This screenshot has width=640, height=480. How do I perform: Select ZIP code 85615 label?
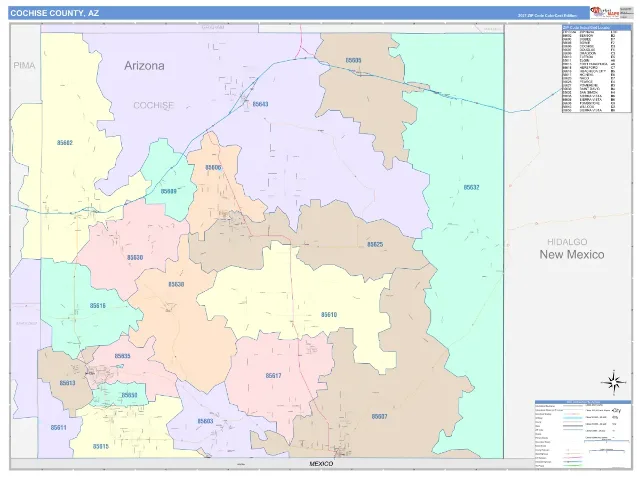[101, 447]
